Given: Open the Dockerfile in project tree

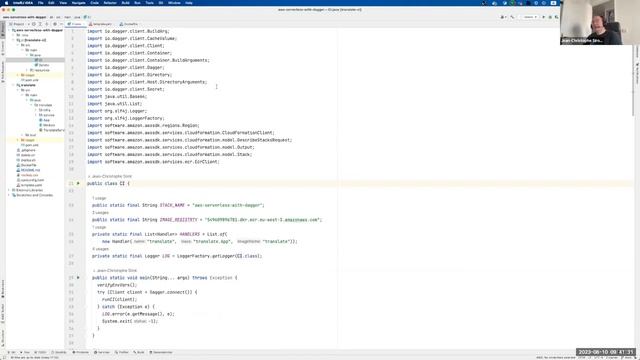Looking at the screenshot, I should 27,165.
